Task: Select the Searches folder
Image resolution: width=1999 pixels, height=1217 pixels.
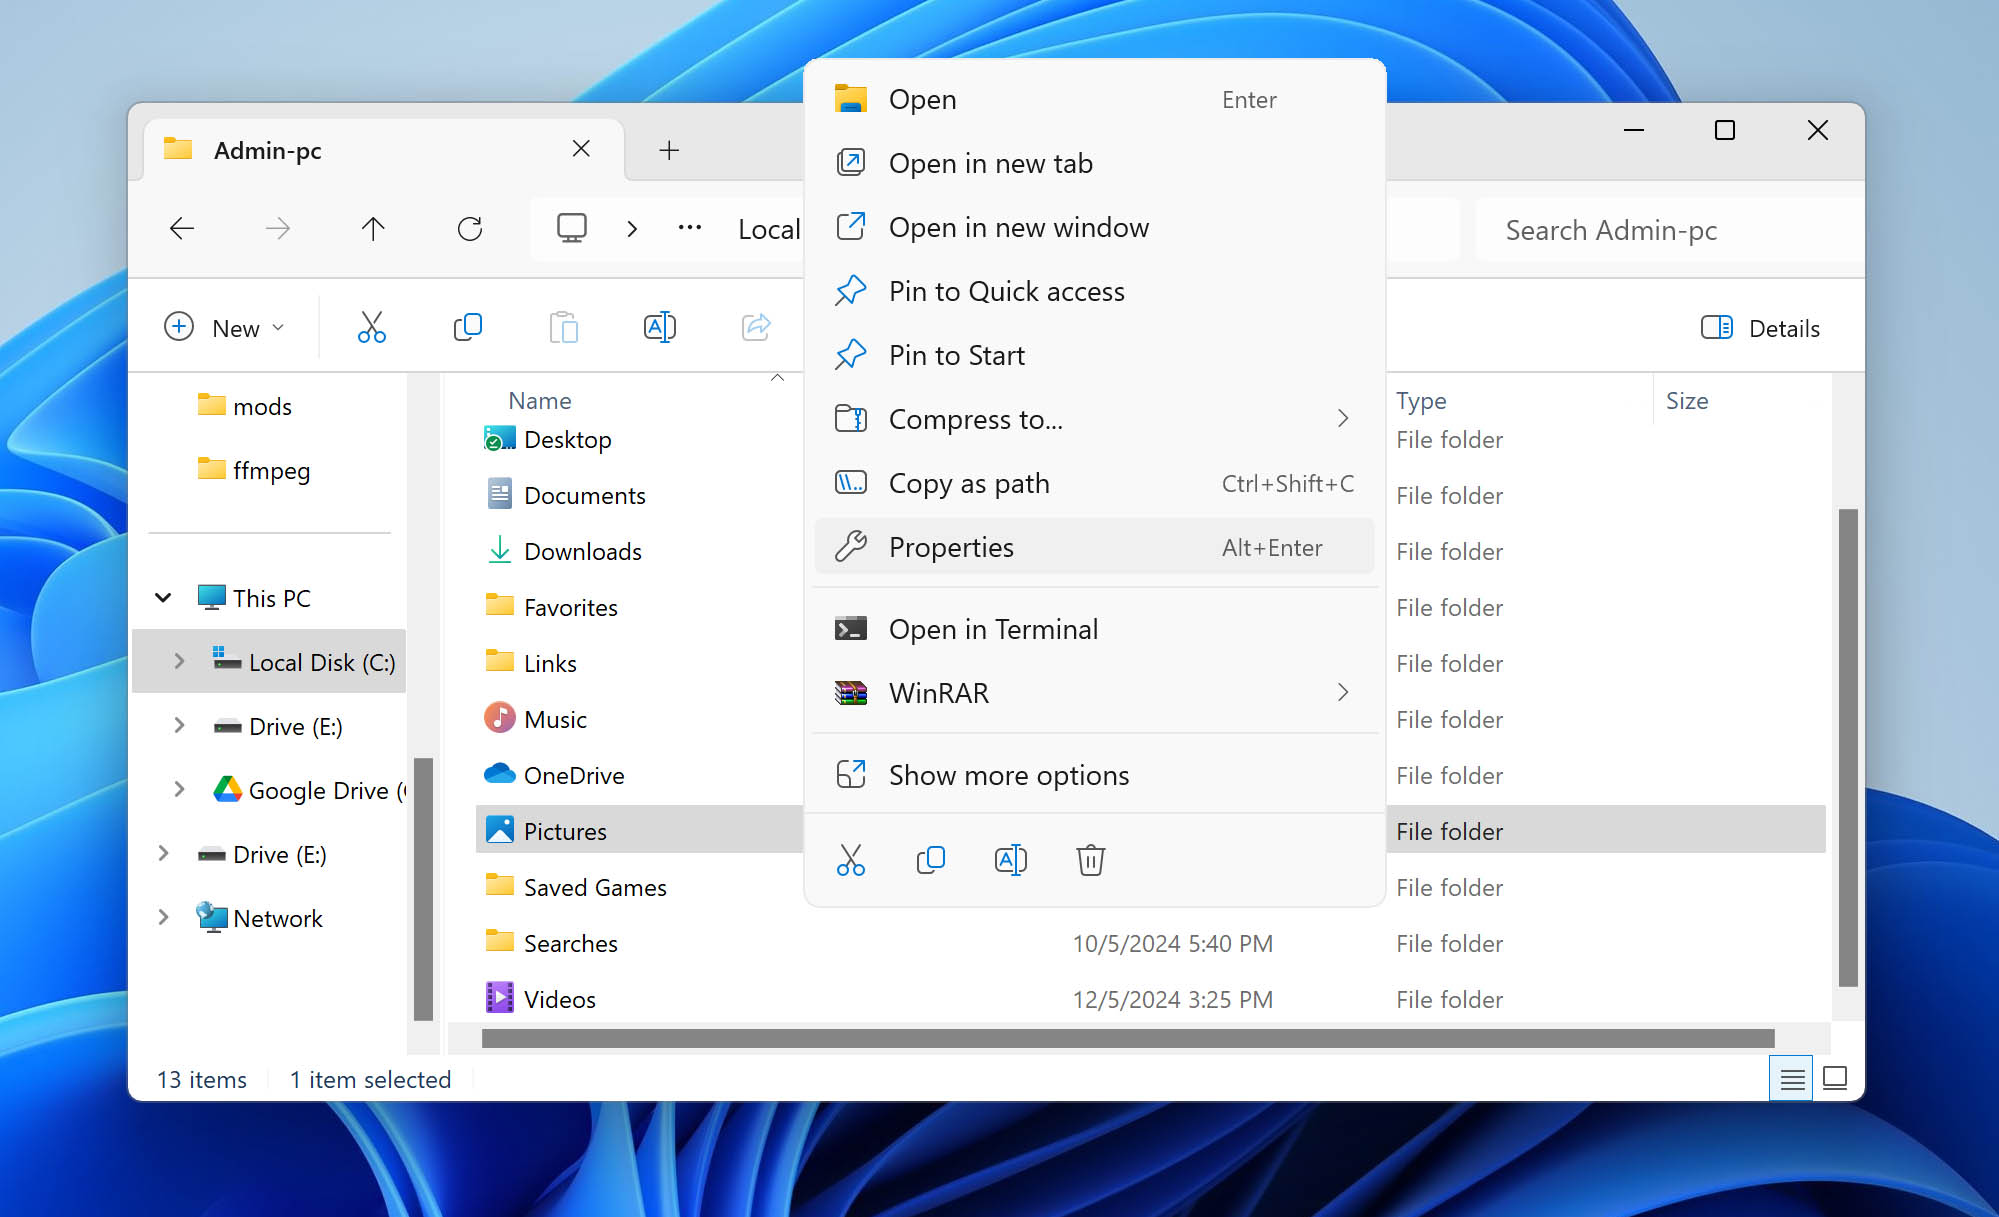Action: 551,943
